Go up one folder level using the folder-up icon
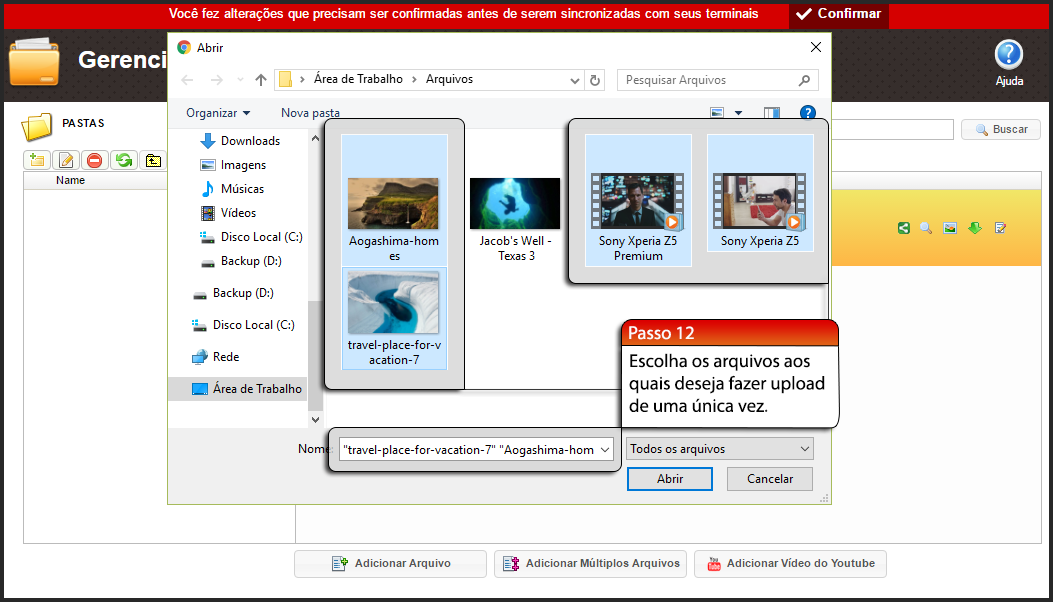 pyautogui.click(x=153, y=159)
